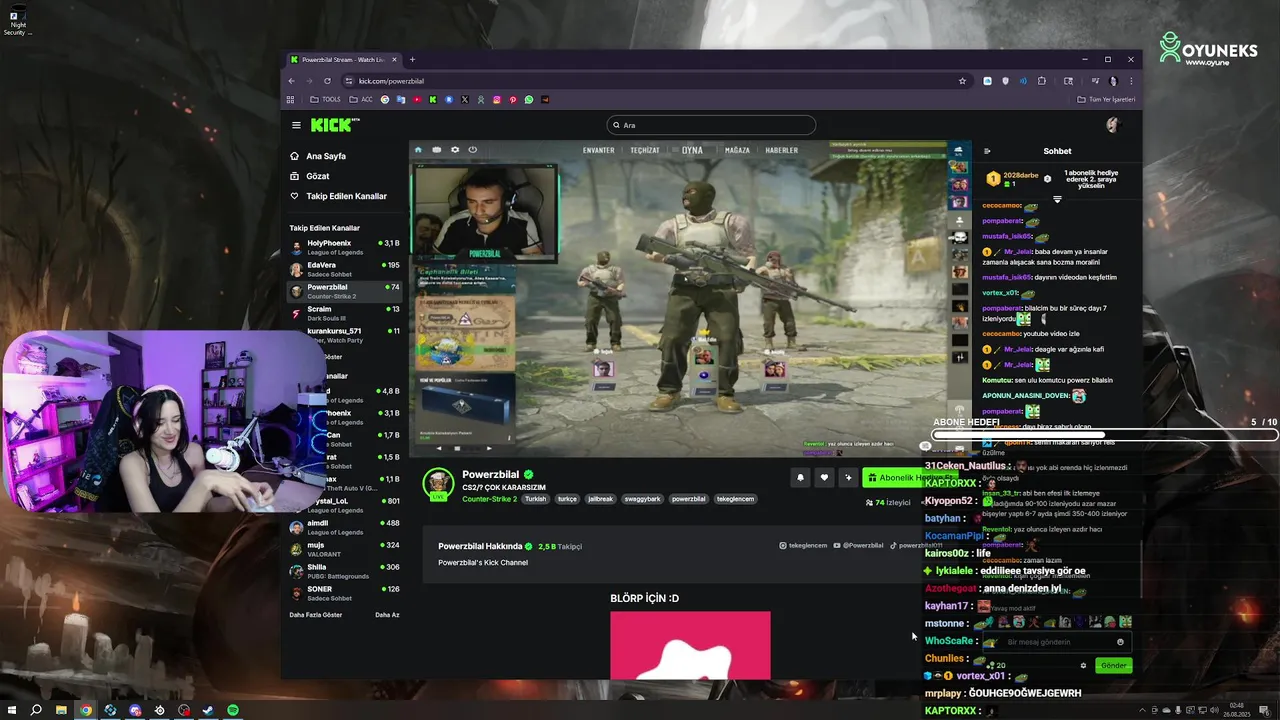Open the @Powerzbilal YouTube link
The width and height of the screenshot is (1280, 720).
859,546
